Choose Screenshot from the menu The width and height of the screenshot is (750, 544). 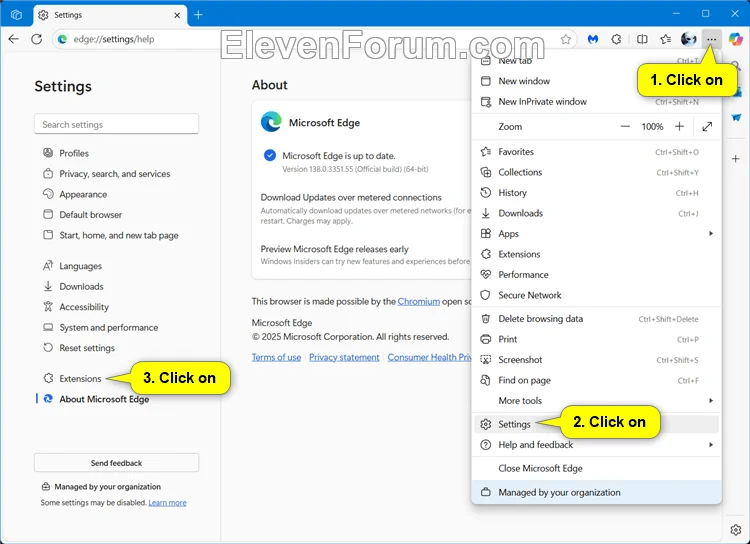coord(596,360)
